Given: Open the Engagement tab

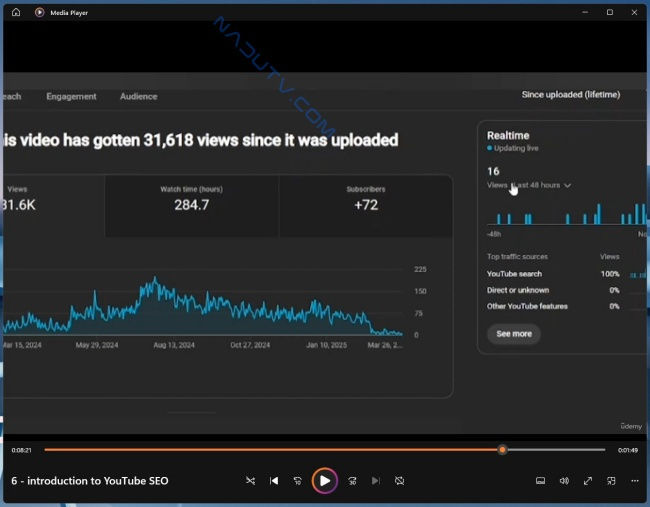Looking at the screenshot, I should pos(71,96).
